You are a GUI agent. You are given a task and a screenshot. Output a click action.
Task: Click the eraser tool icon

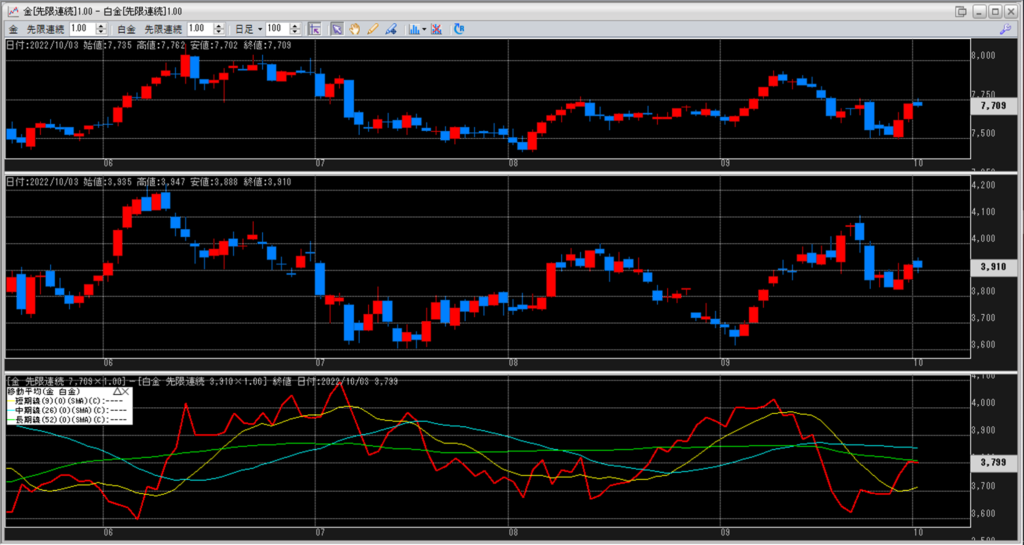[391, 29]
